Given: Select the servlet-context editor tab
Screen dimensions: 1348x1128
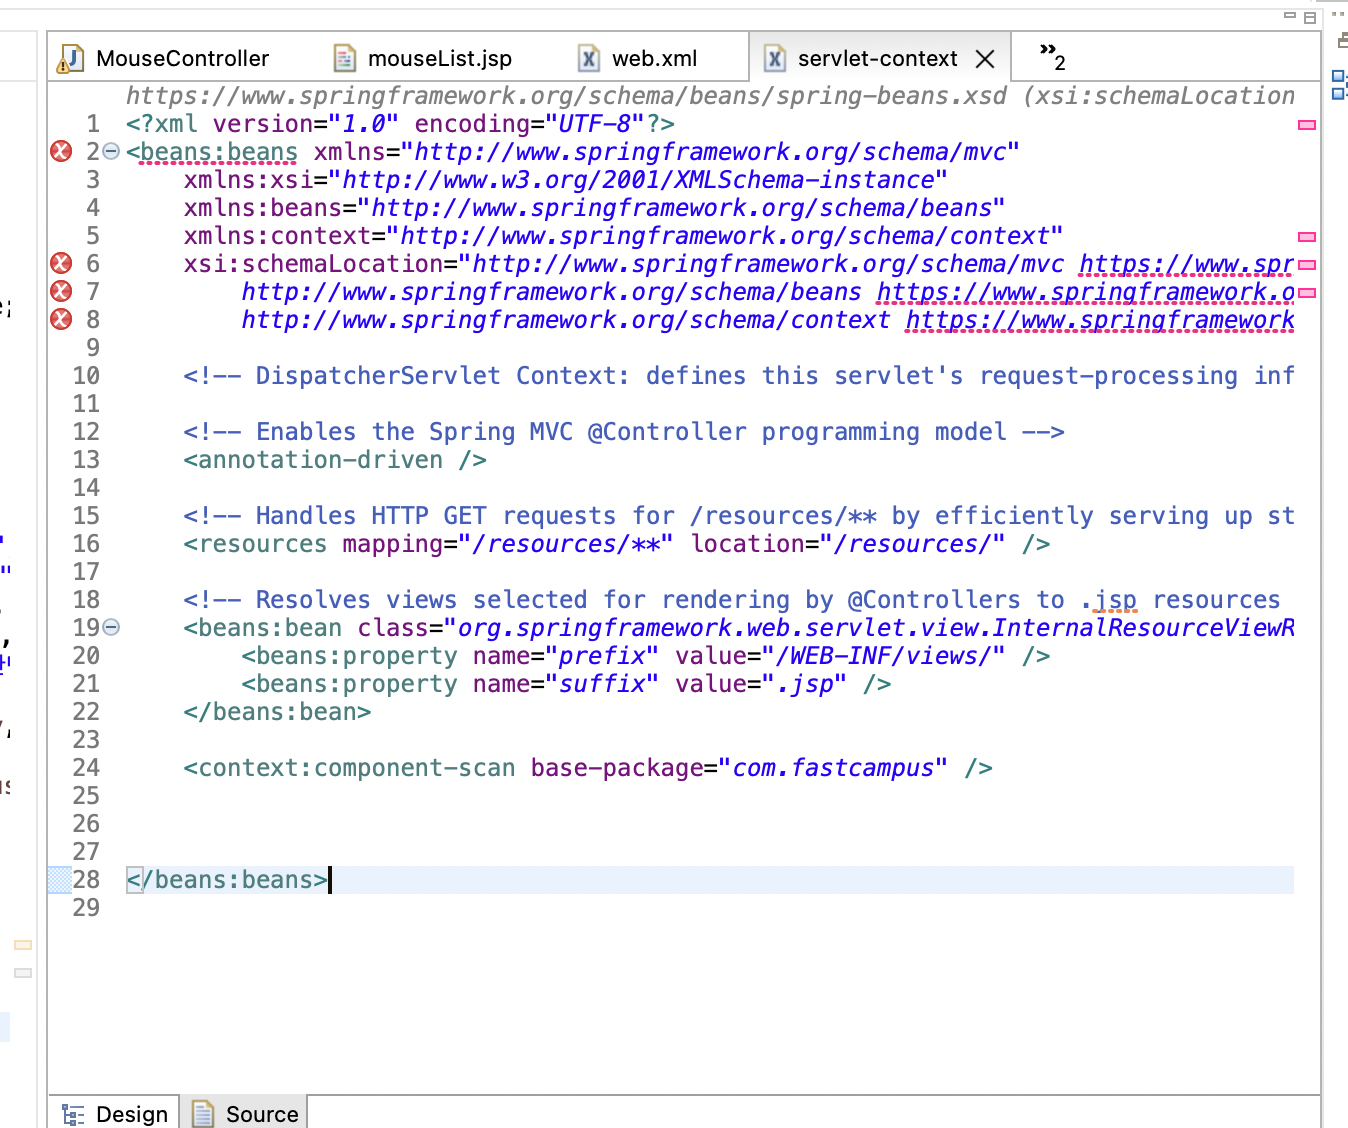Looking at the screenshot, I should click(x=878, y=58).
